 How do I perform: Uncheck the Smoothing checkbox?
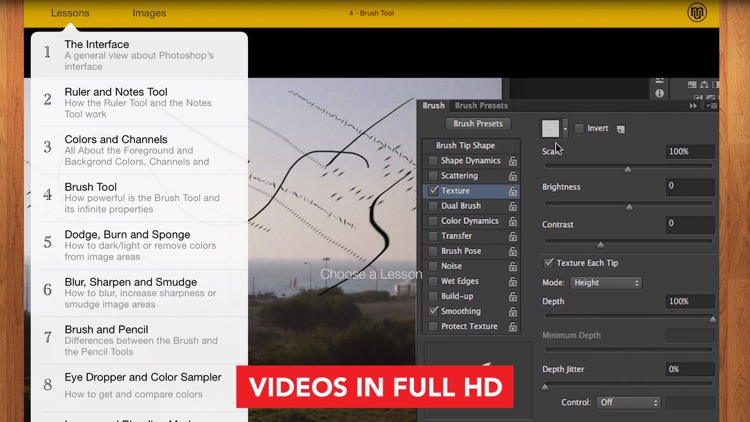[433, 311]
